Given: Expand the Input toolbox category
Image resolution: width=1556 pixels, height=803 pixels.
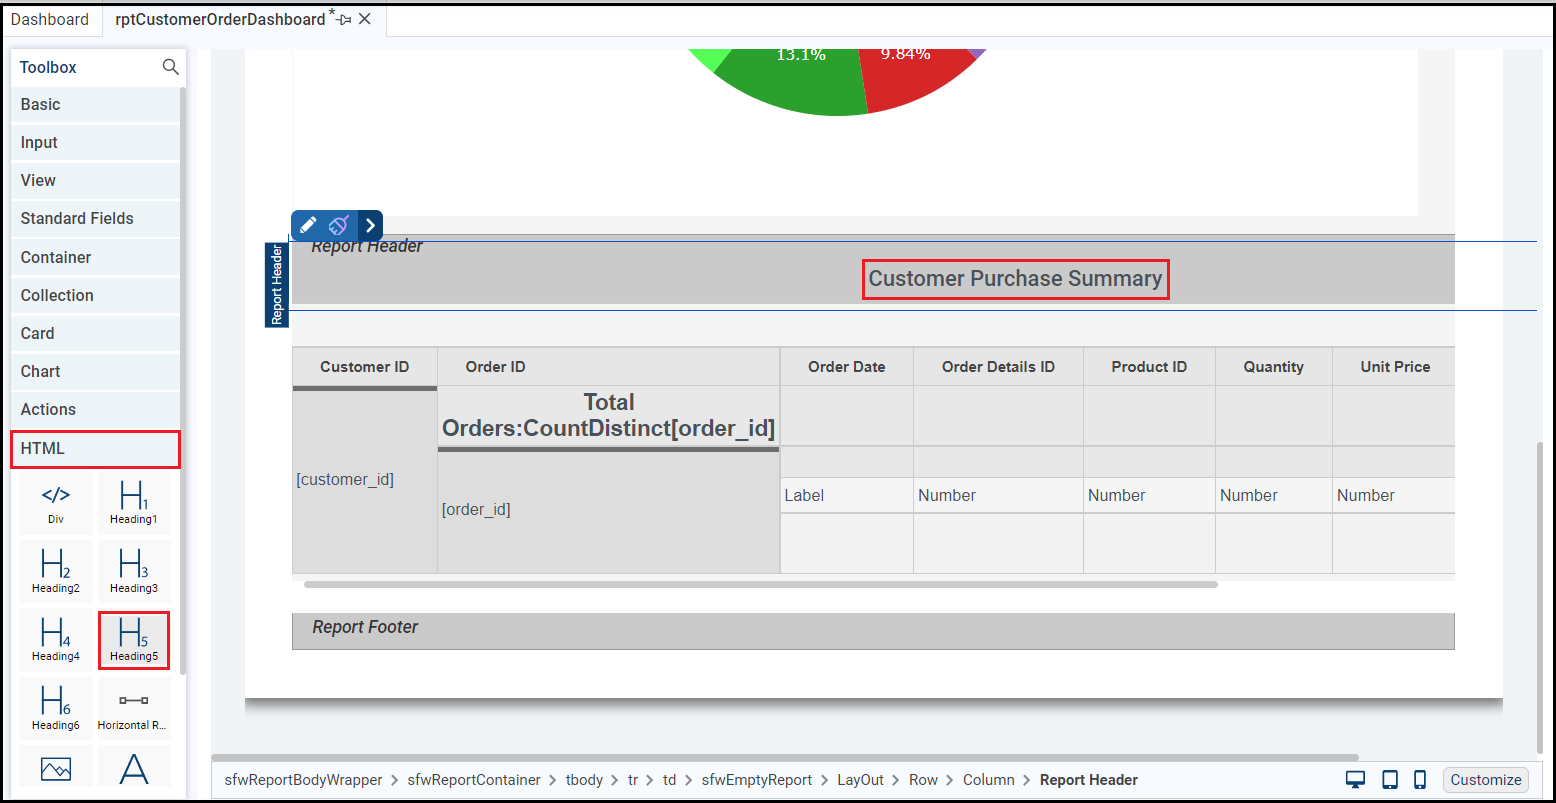Looking at the screenshot, I should (x=96, y=143).
